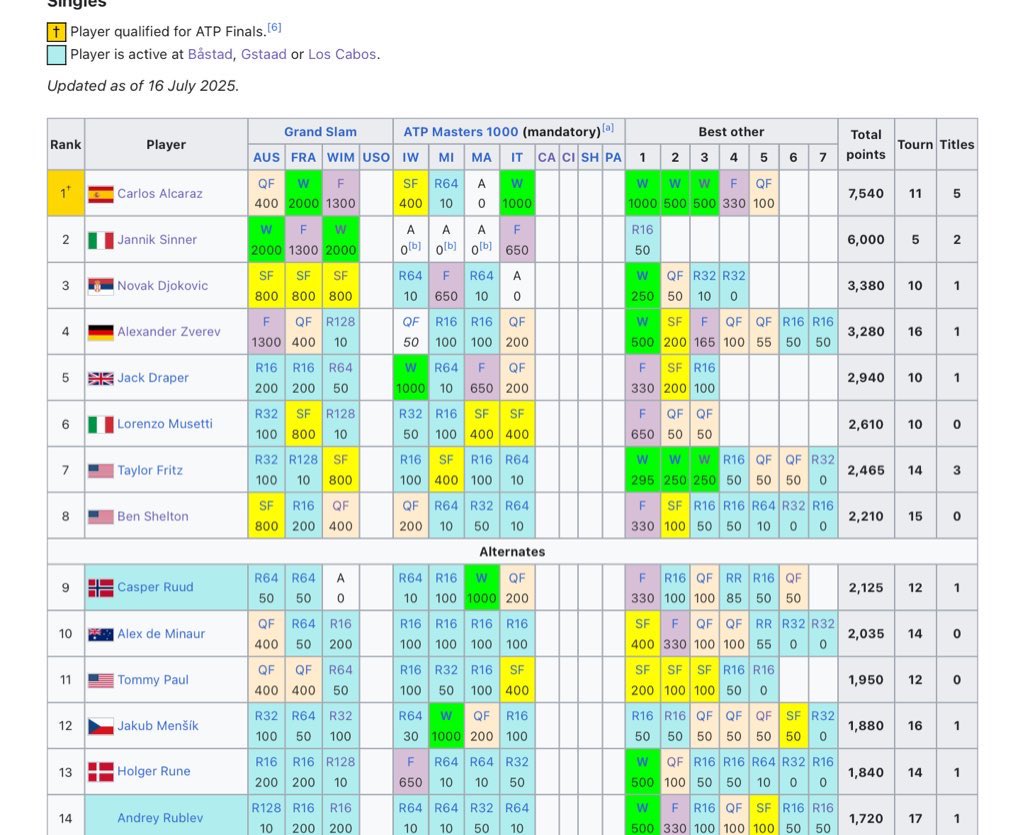1024x835 pixels.
Task: Open Ben Shelton player page
Action: (153, 516)
